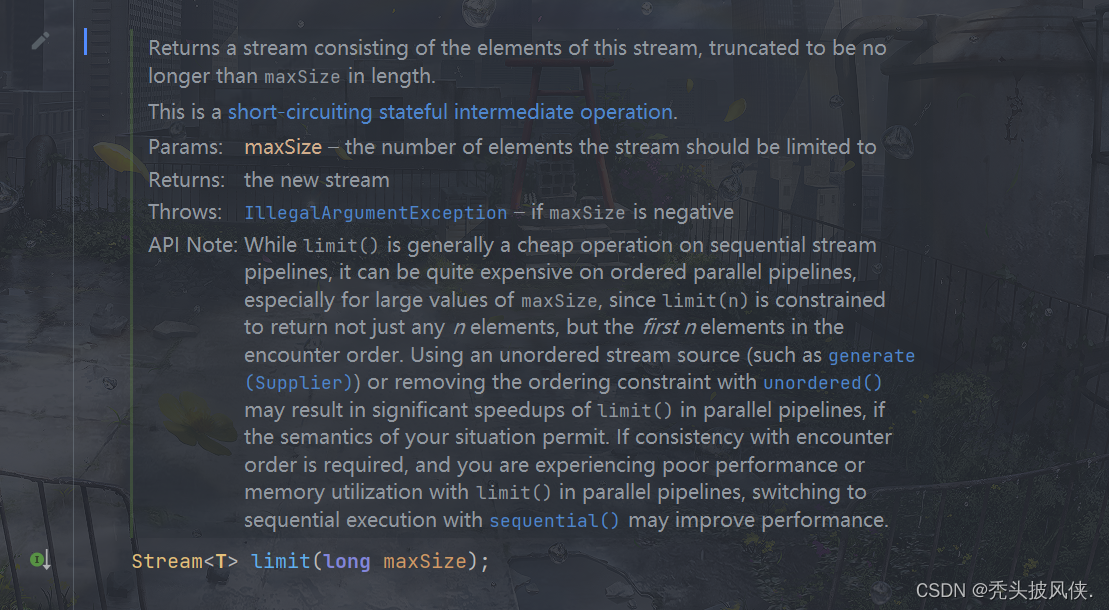Click the long keyword in the signature
Screen dimensions: 1109x610
point(347,561)
